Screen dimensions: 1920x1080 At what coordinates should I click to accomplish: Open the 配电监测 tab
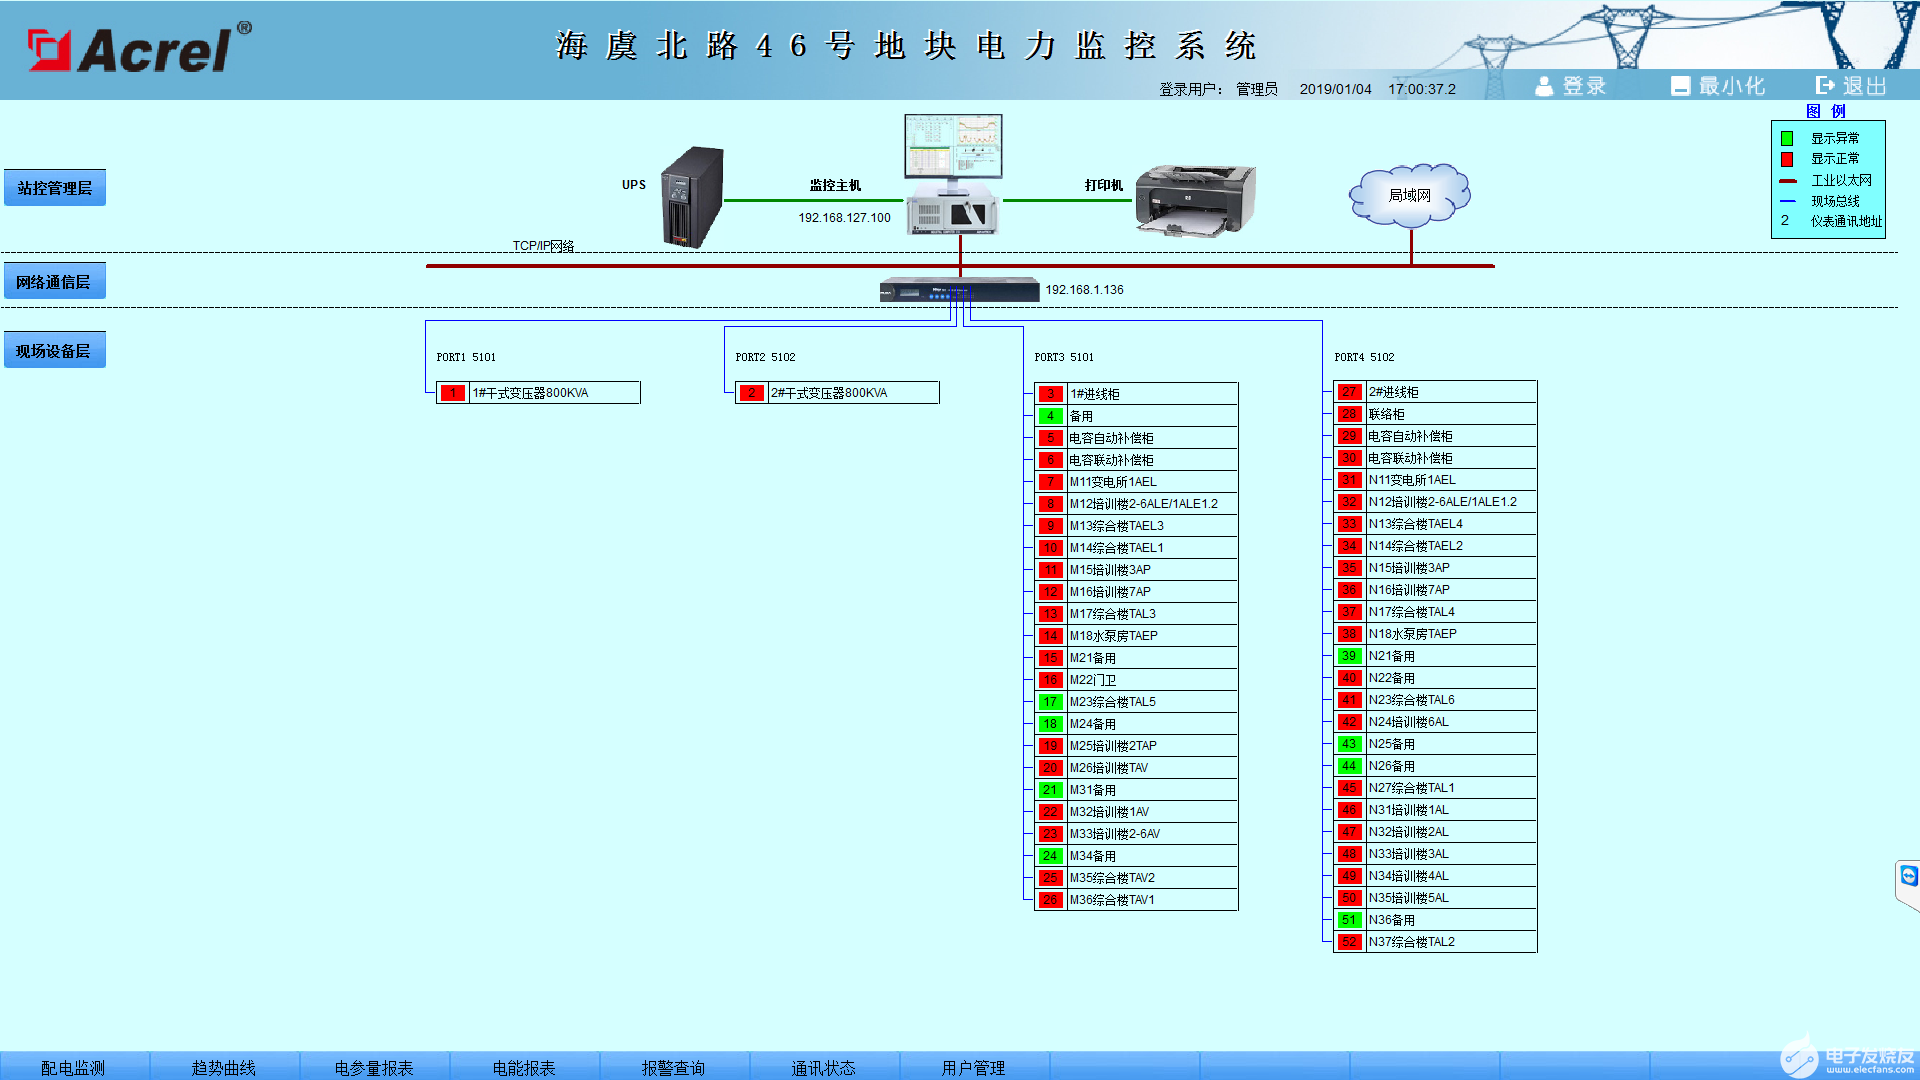(73, 1067)
